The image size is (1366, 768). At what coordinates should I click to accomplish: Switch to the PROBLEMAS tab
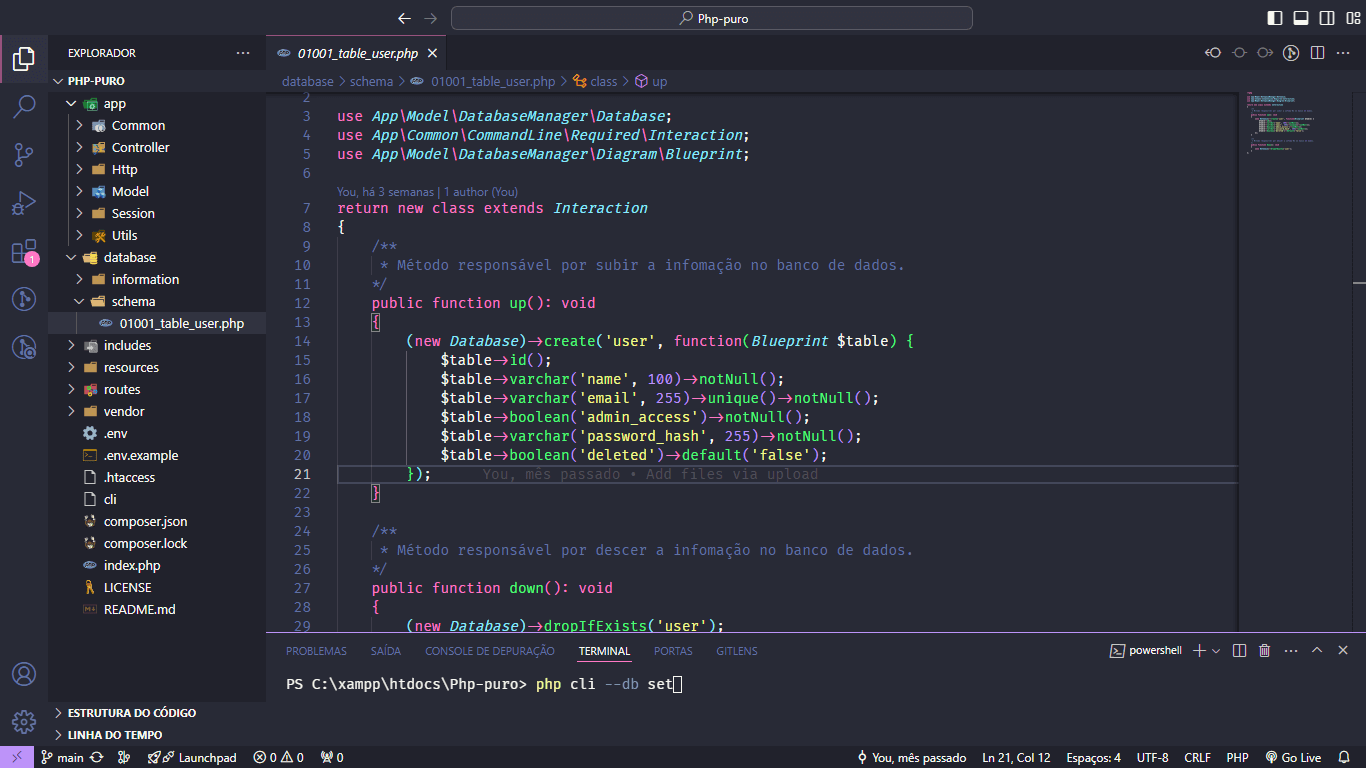pos(316,650)
